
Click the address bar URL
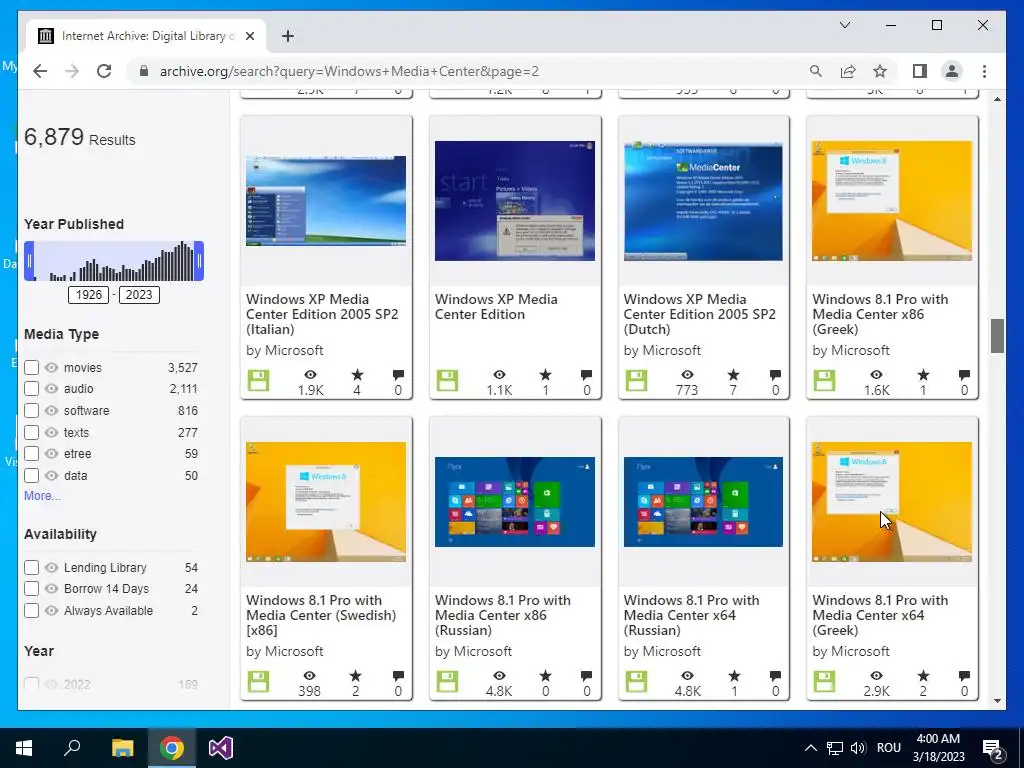pyautogui.click(x=349, y=71)
